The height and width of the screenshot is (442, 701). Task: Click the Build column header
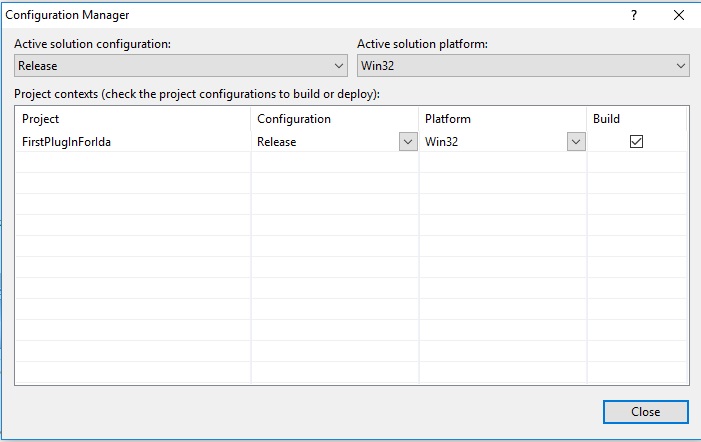point(637,119)
